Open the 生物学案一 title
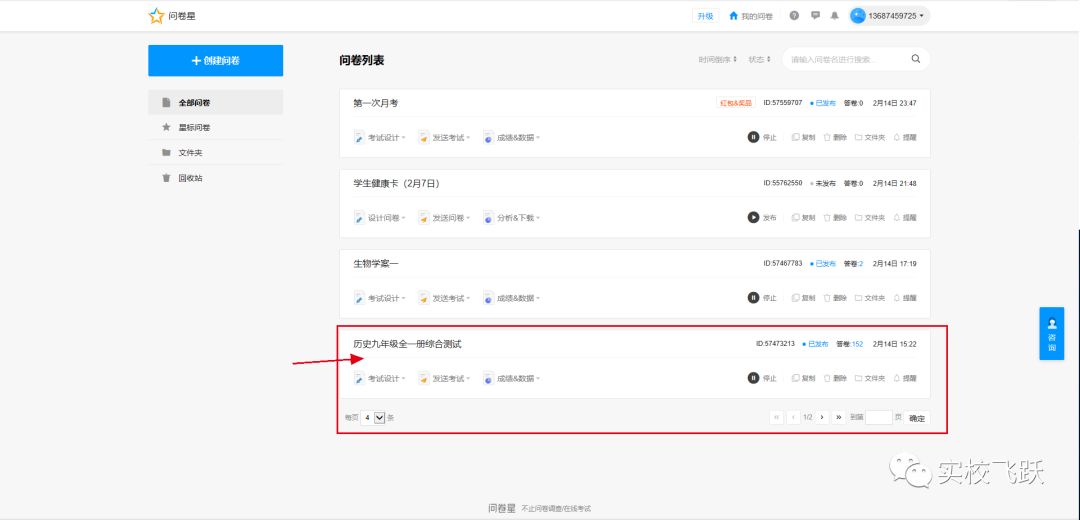 click(x=375, y=264)
